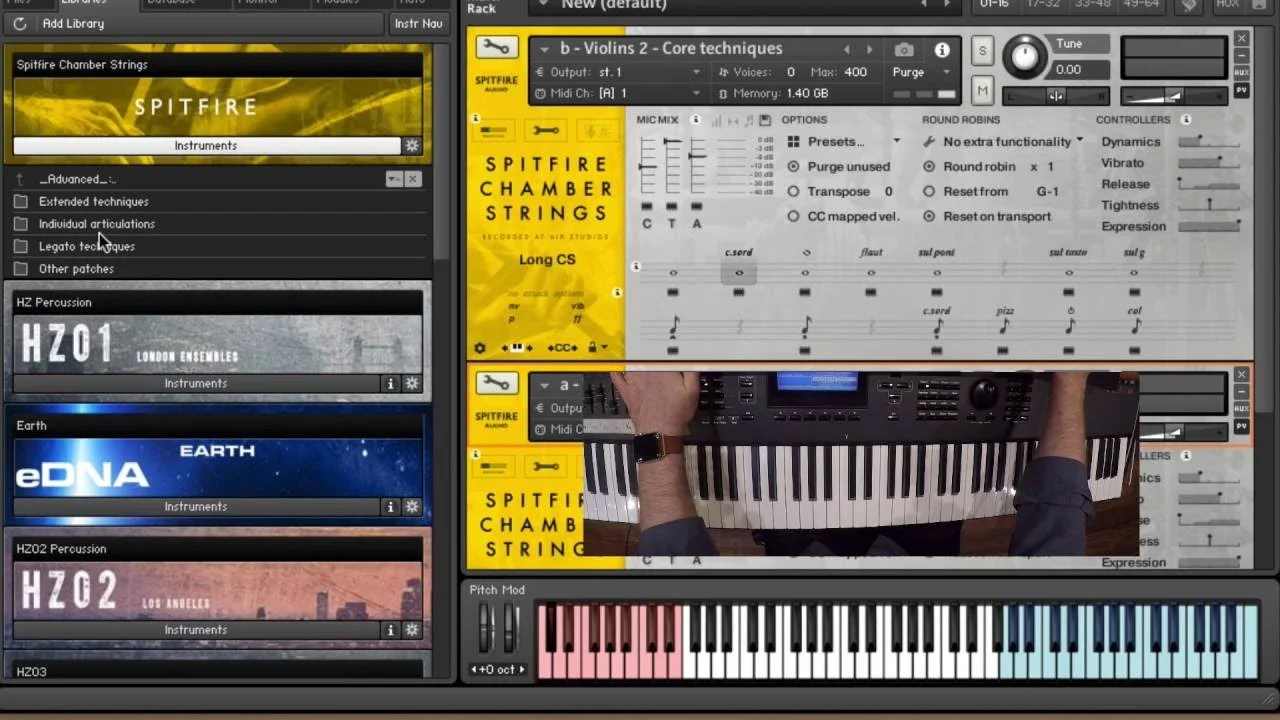Image resolution: width=1280 pixels, height=720 pixels.
Task: Open Spitfire Chamber Strings library gear settings
Action: (412, 145)
